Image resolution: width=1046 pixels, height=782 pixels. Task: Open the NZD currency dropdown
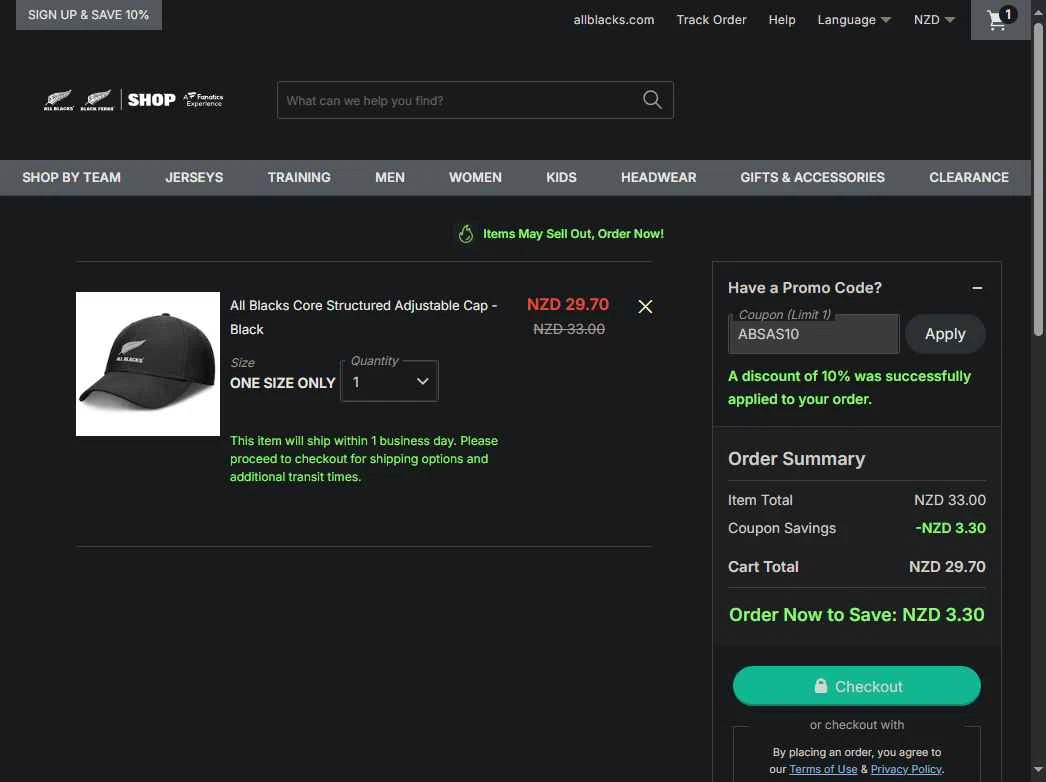click(x=934, y=19)
